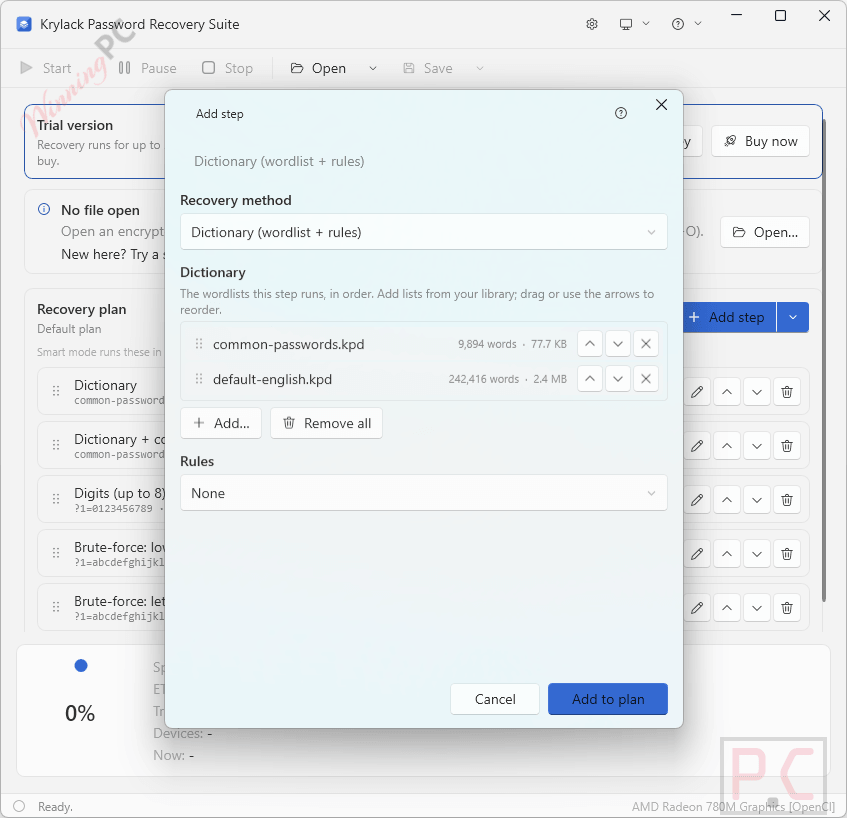
Task: Move default-english.kpd up in list
Action: tap(590, 379)
